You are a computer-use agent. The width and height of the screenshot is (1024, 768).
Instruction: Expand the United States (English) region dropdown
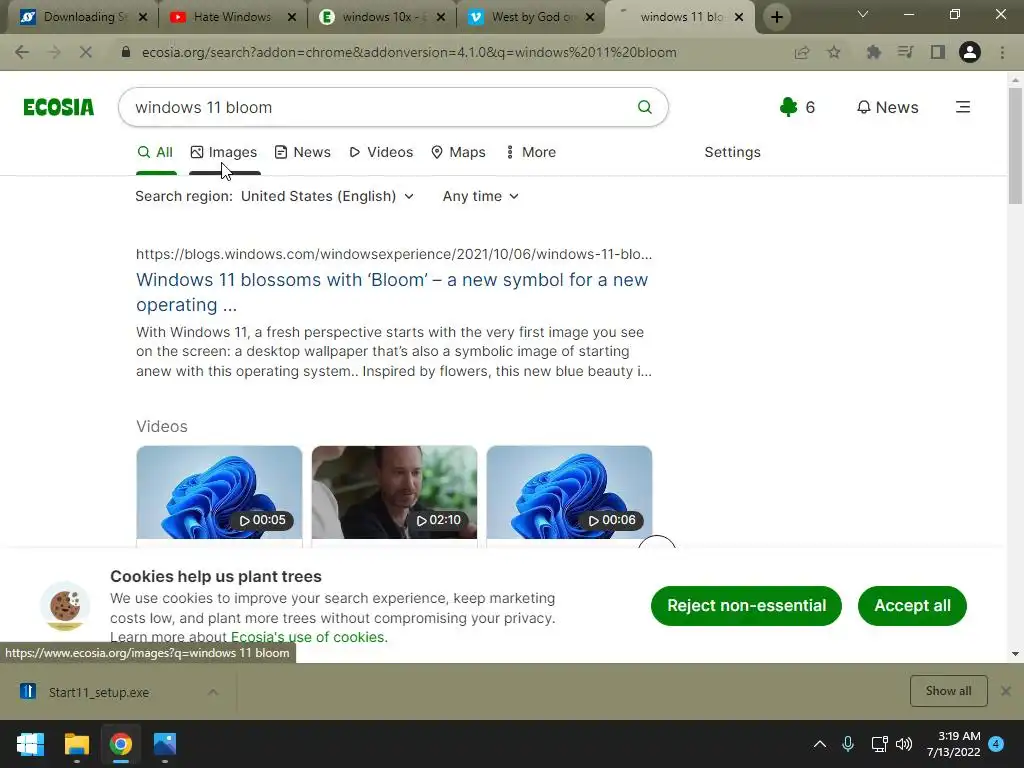point(327,196)
